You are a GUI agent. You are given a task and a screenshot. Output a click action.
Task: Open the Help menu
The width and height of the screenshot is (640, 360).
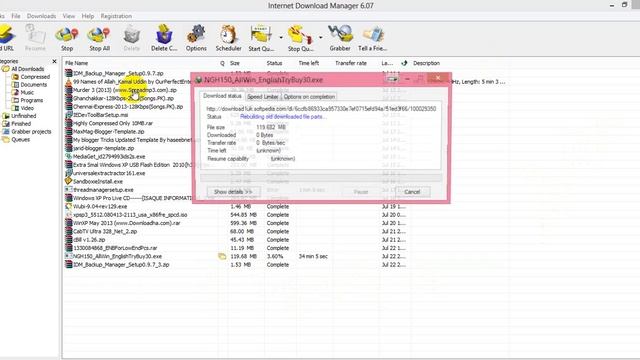[88, 16]
